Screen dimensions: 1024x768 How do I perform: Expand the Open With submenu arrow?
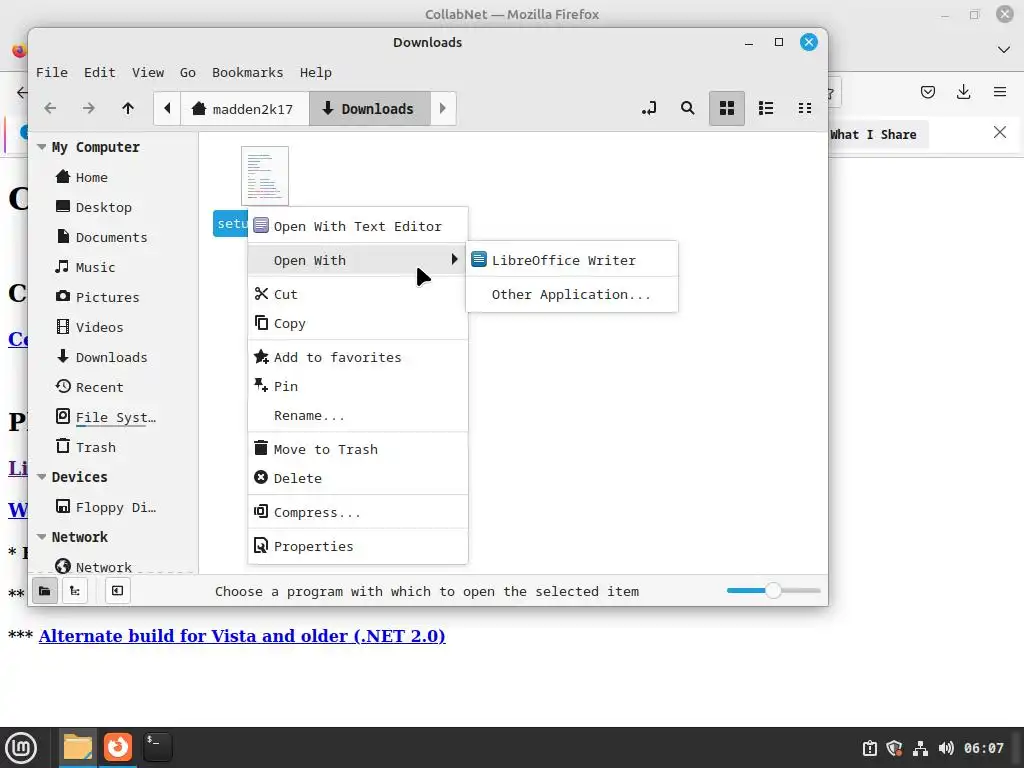(455, 260)
